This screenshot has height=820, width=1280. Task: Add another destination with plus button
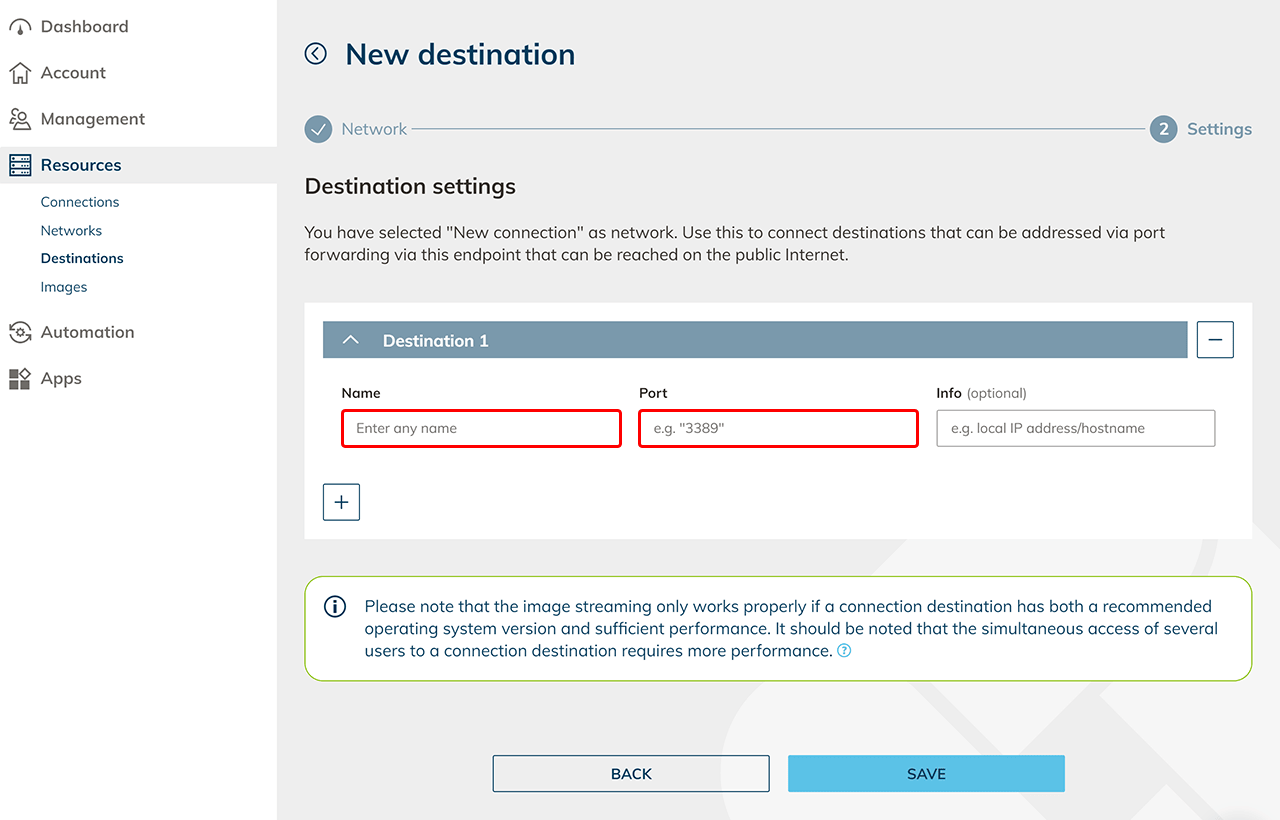click(x=341, y=502)
